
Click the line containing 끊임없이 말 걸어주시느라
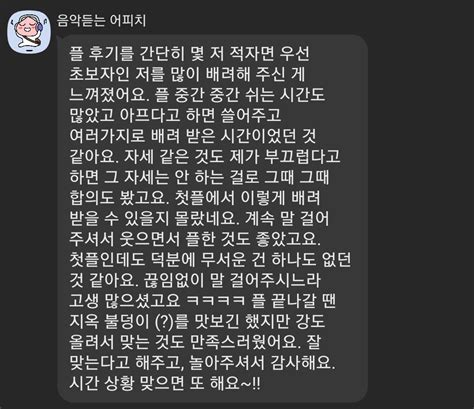195,280
